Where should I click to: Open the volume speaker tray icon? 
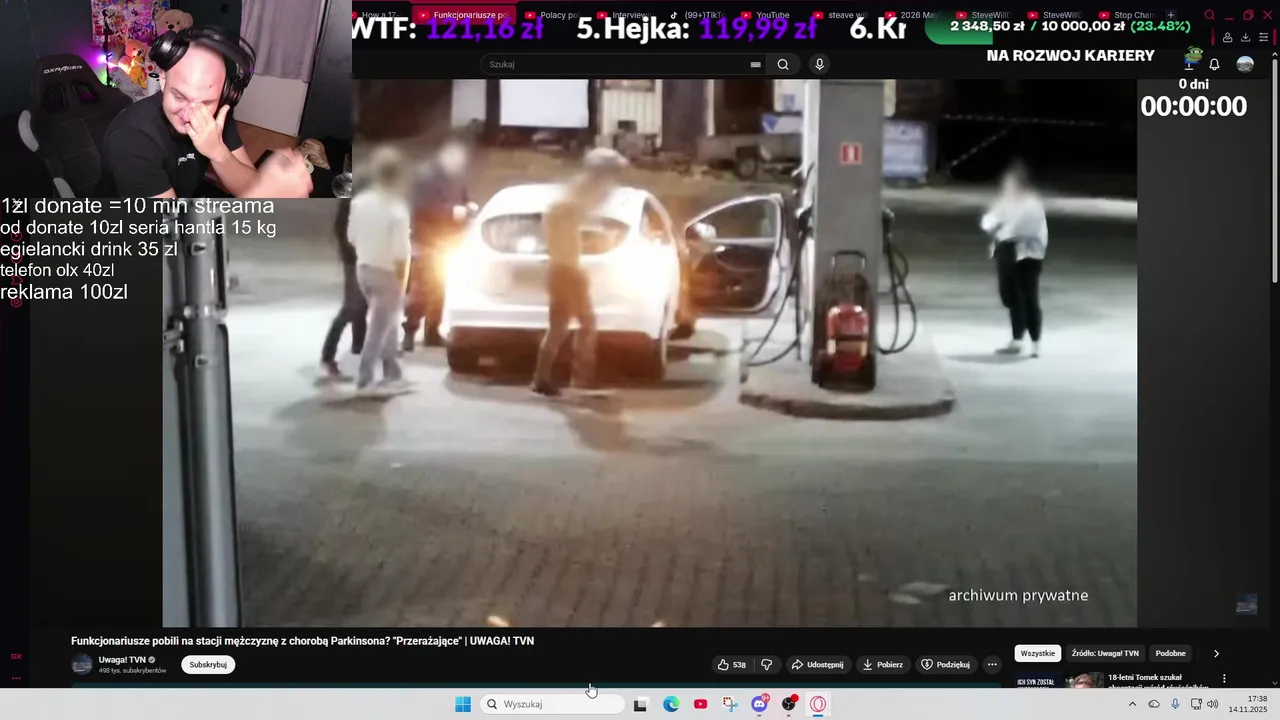(x=1213, y=704)
